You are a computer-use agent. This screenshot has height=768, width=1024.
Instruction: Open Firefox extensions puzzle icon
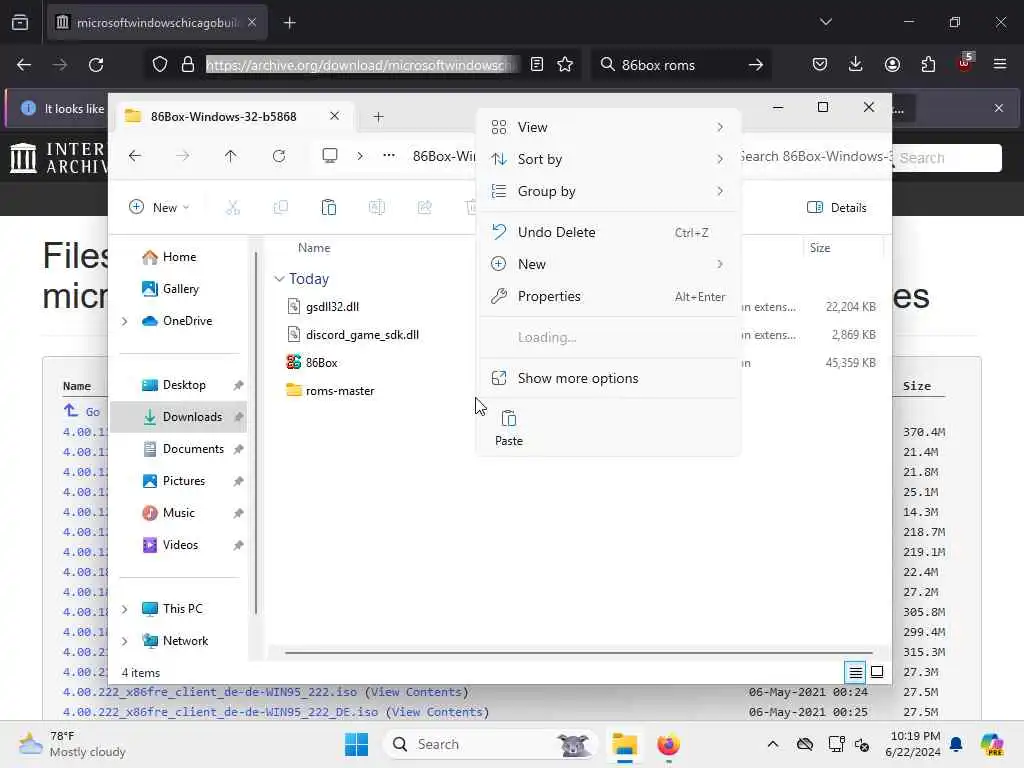pos(928,65)
